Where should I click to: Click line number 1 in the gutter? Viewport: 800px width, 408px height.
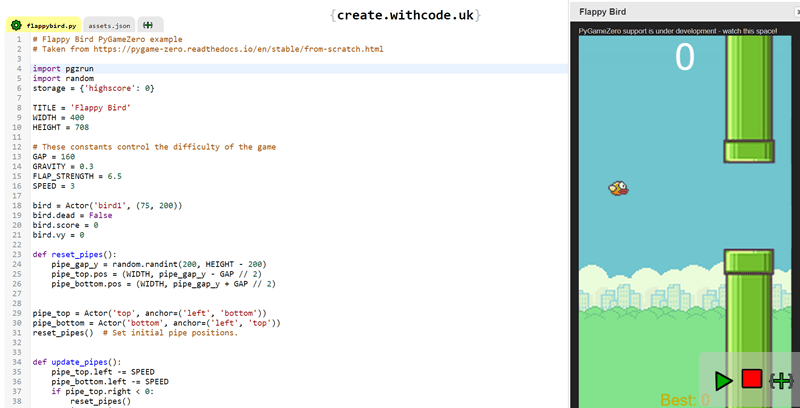pyautogui.click(x=19, y=39)
